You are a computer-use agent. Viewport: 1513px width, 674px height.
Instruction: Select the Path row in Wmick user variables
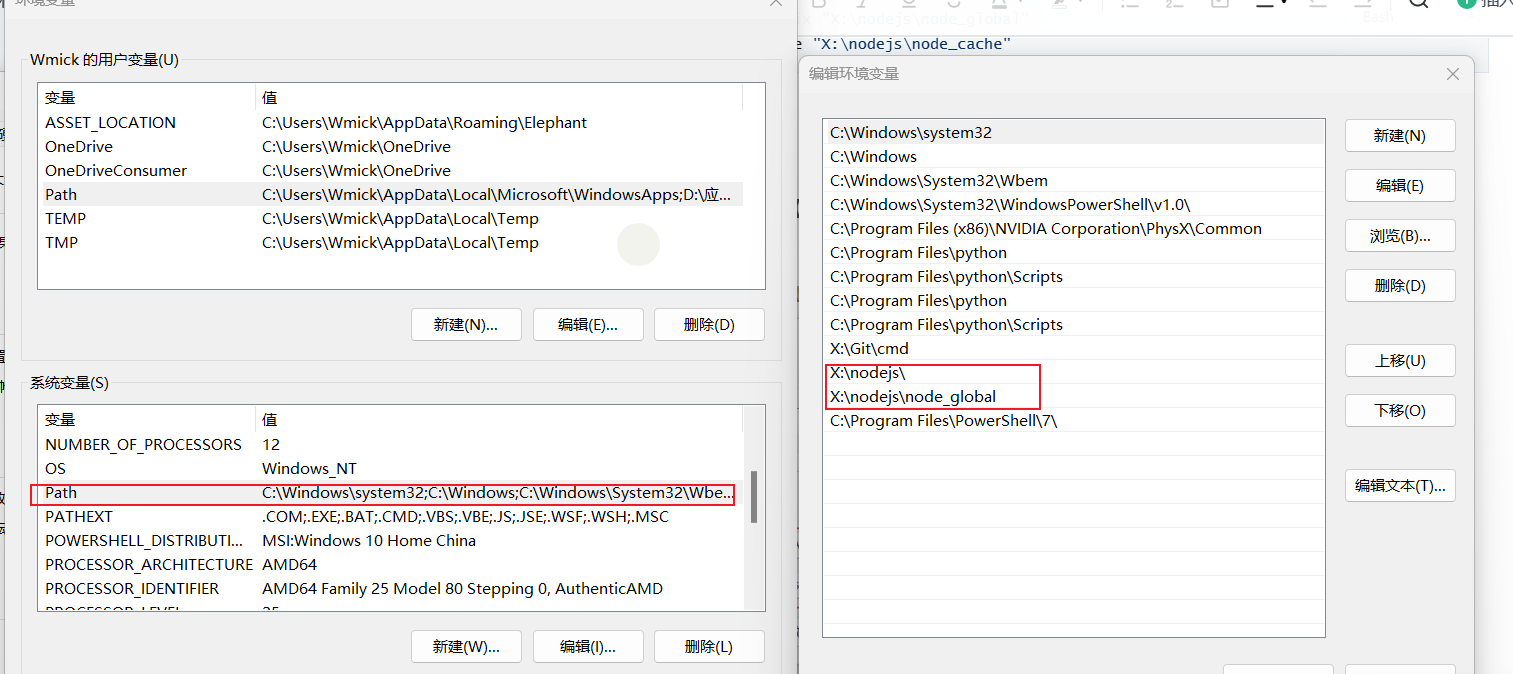tap(390, 195)
